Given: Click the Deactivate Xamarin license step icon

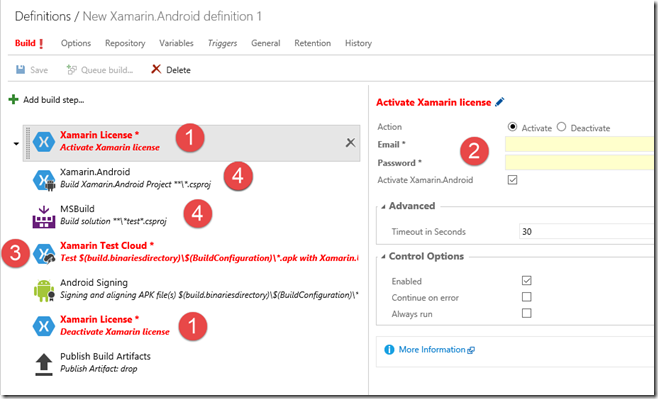Looking at the screenshot, I should [44, 326].
